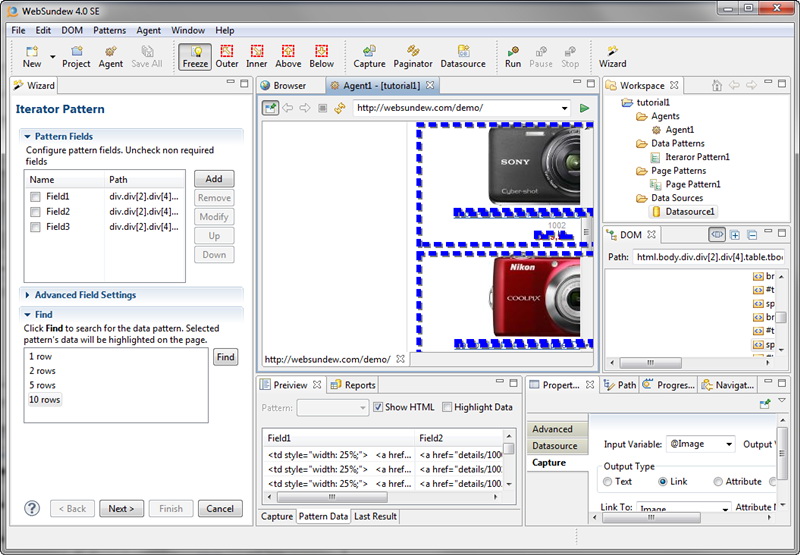Click the Next button in wizard
This screenshot has width=800, height=555.
[x=121, y=508]
